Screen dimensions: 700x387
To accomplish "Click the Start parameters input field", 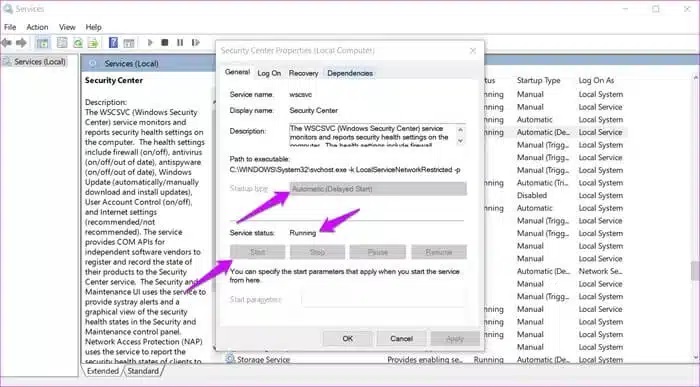I will [383, 299].
